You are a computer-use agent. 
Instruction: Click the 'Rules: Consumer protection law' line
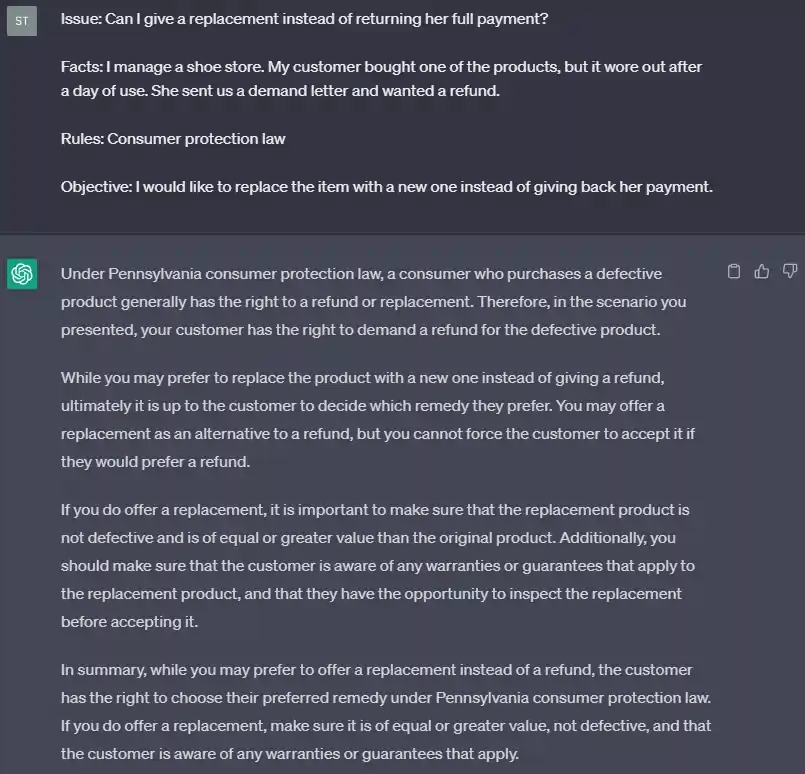tap(173, 139)
